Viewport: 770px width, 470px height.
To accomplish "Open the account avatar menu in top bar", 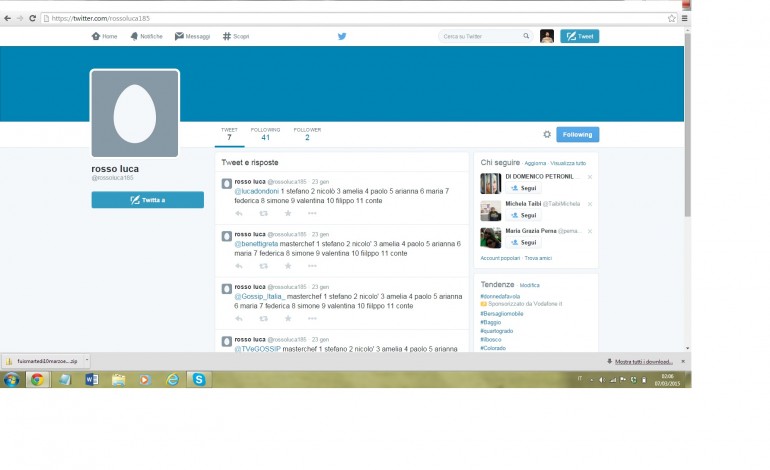I will 547,36.
